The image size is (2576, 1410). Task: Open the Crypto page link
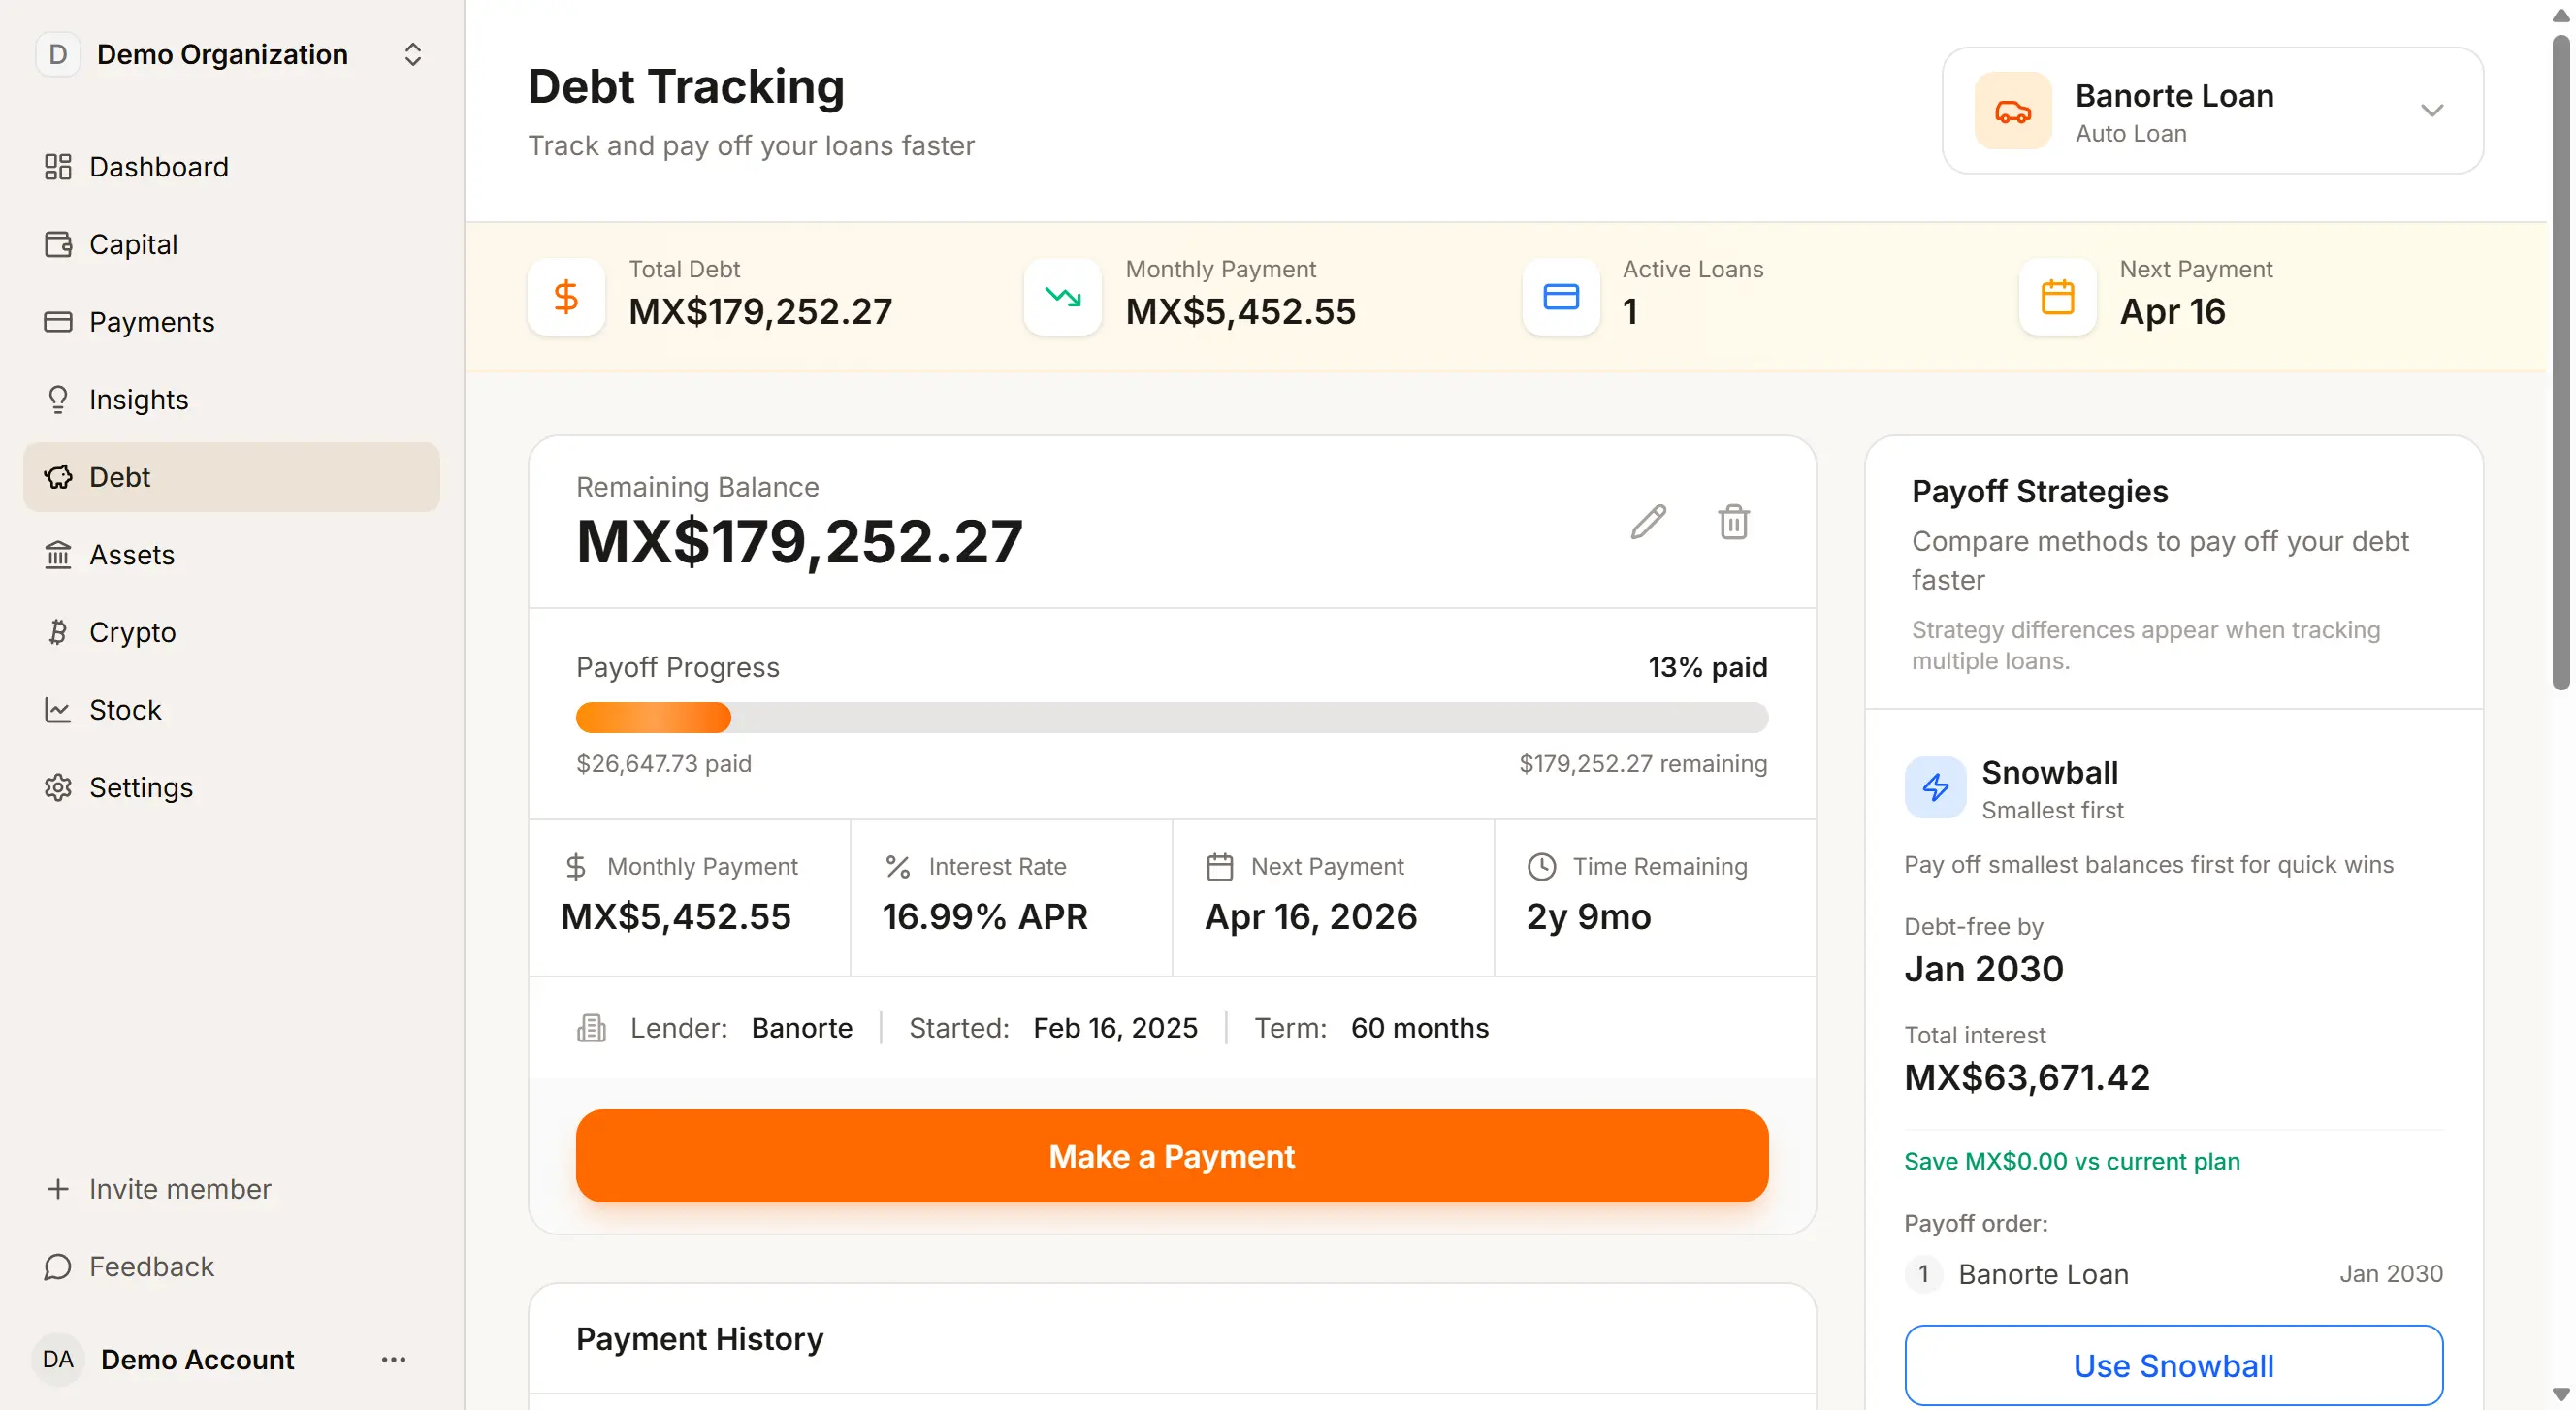coord(232,632)
